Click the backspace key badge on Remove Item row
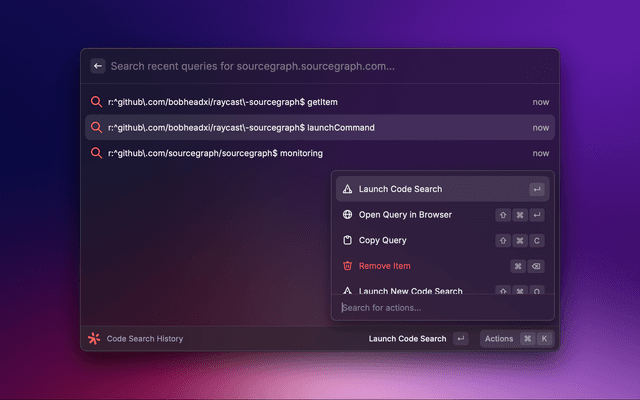 pos(537,266)
